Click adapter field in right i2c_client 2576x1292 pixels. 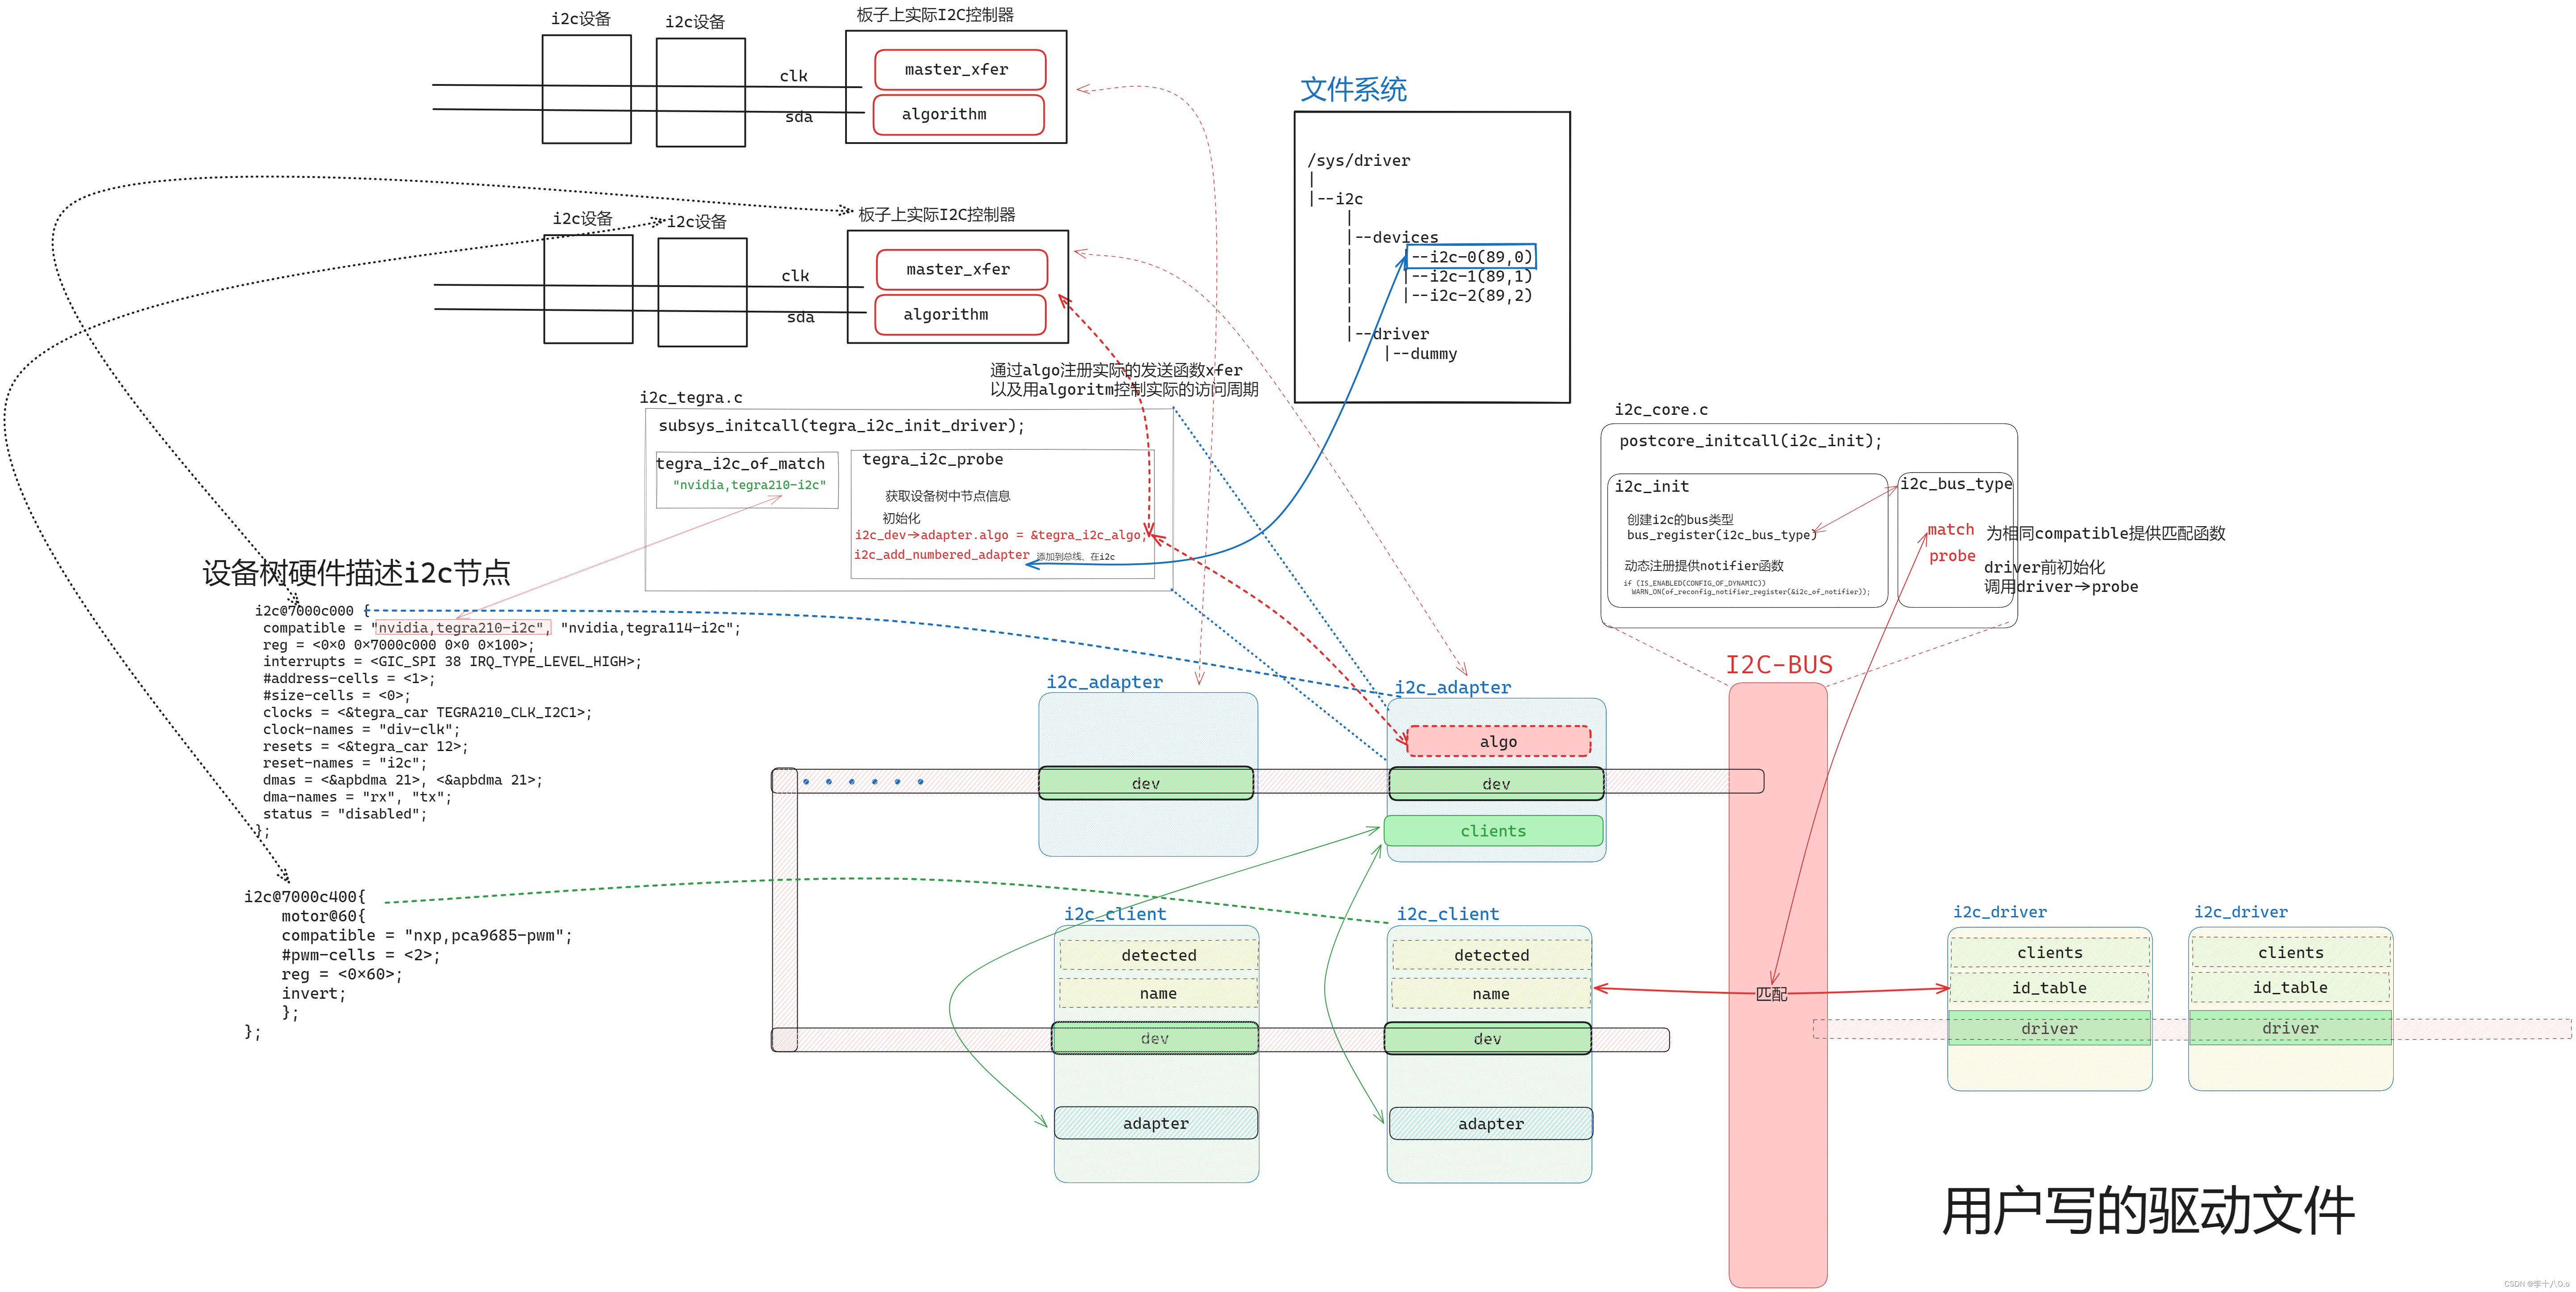1490,1124
